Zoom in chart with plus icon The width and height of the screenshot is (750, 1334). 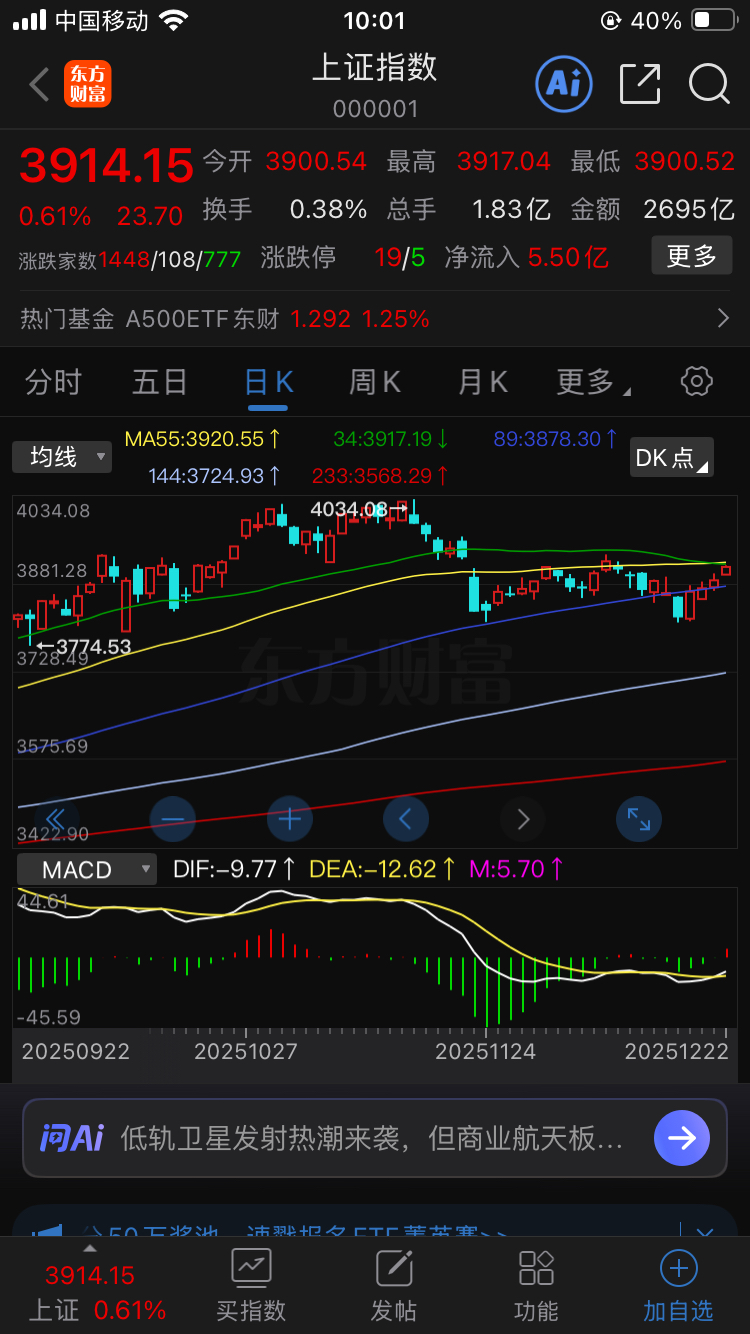tap(290, 819)
